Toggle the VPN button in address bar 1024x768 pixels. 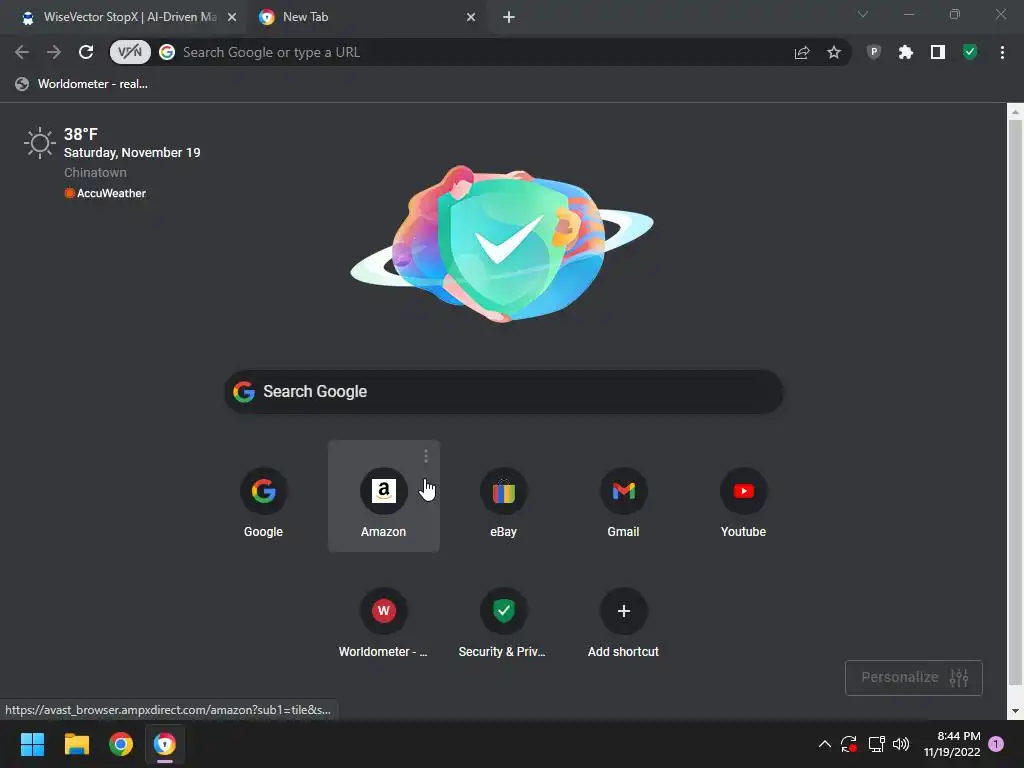(x=130, y=52)
